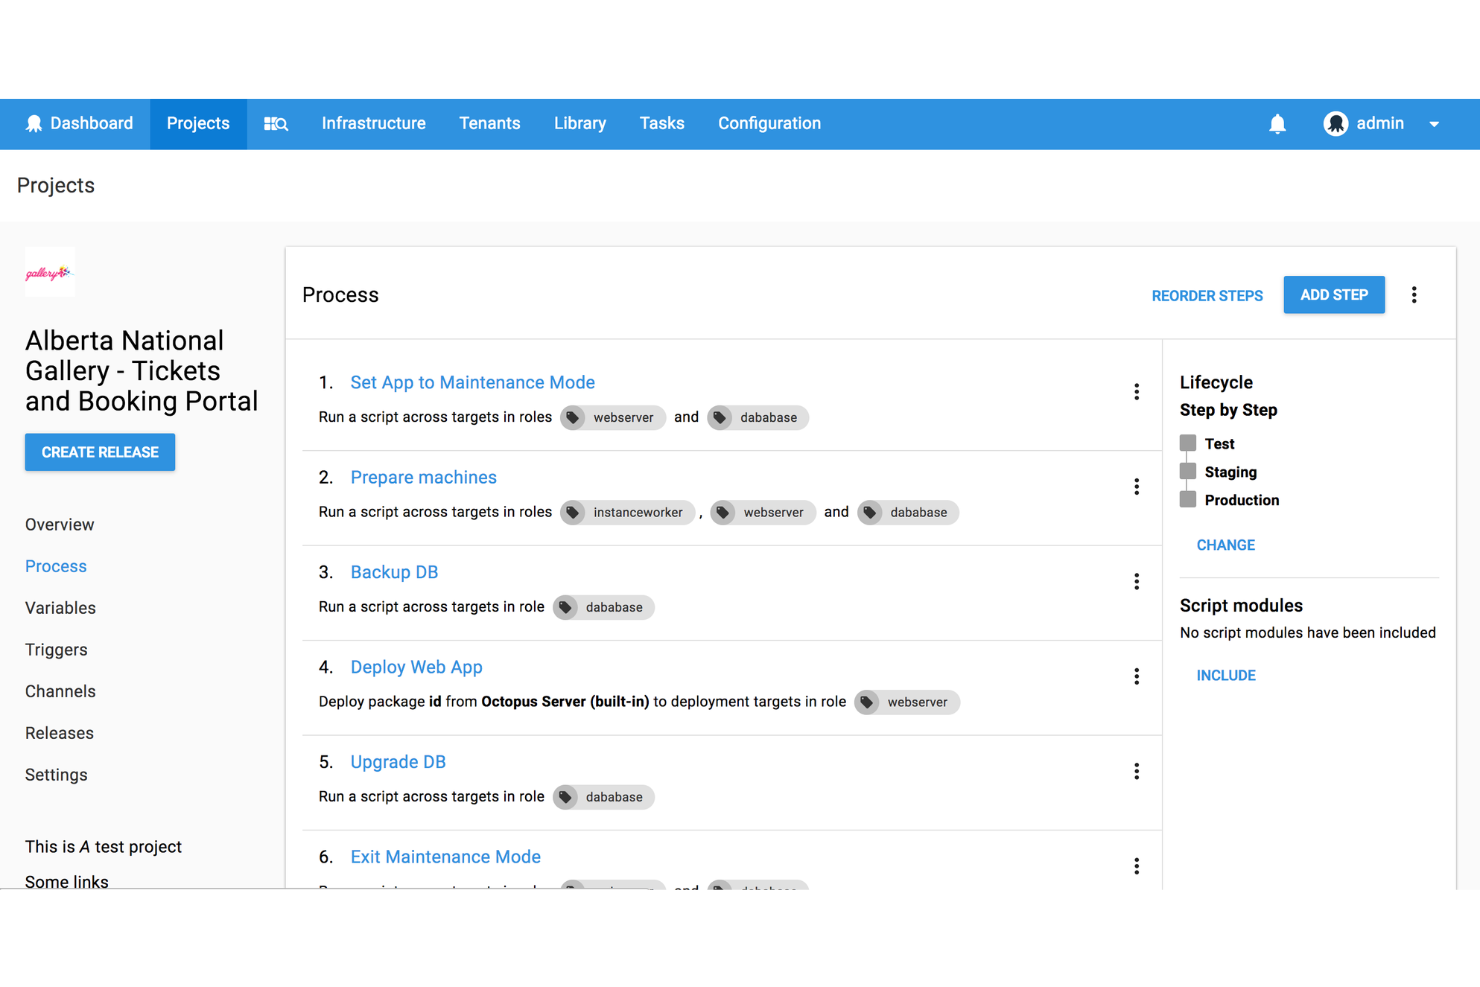This screenshot has height=987, width=1480.
Task: Enable the Test lifecycle checkbox
Action: click(1187, 442)
